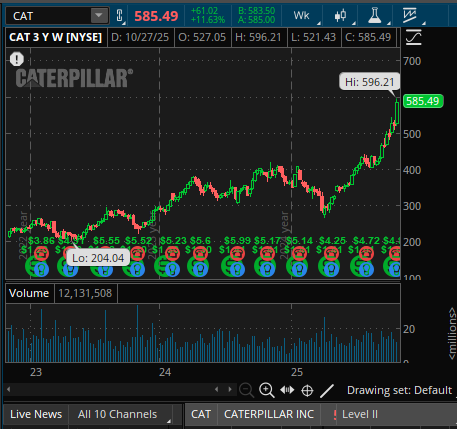The width and height of the screenshot is (457, 429).
Task: Open the Drawing set: Default selector
Action: [399, 390]
